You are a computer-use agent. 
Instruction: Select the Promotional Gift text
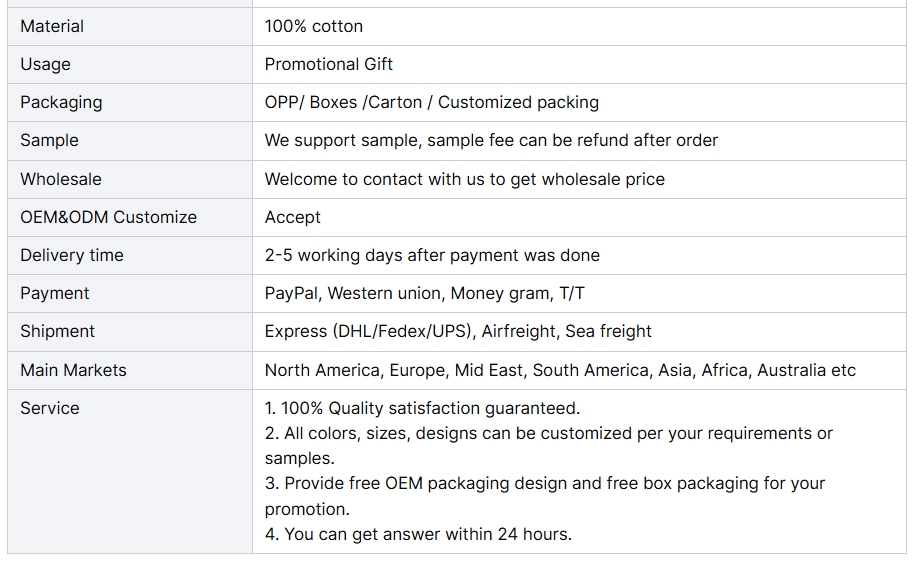point(328,64)
